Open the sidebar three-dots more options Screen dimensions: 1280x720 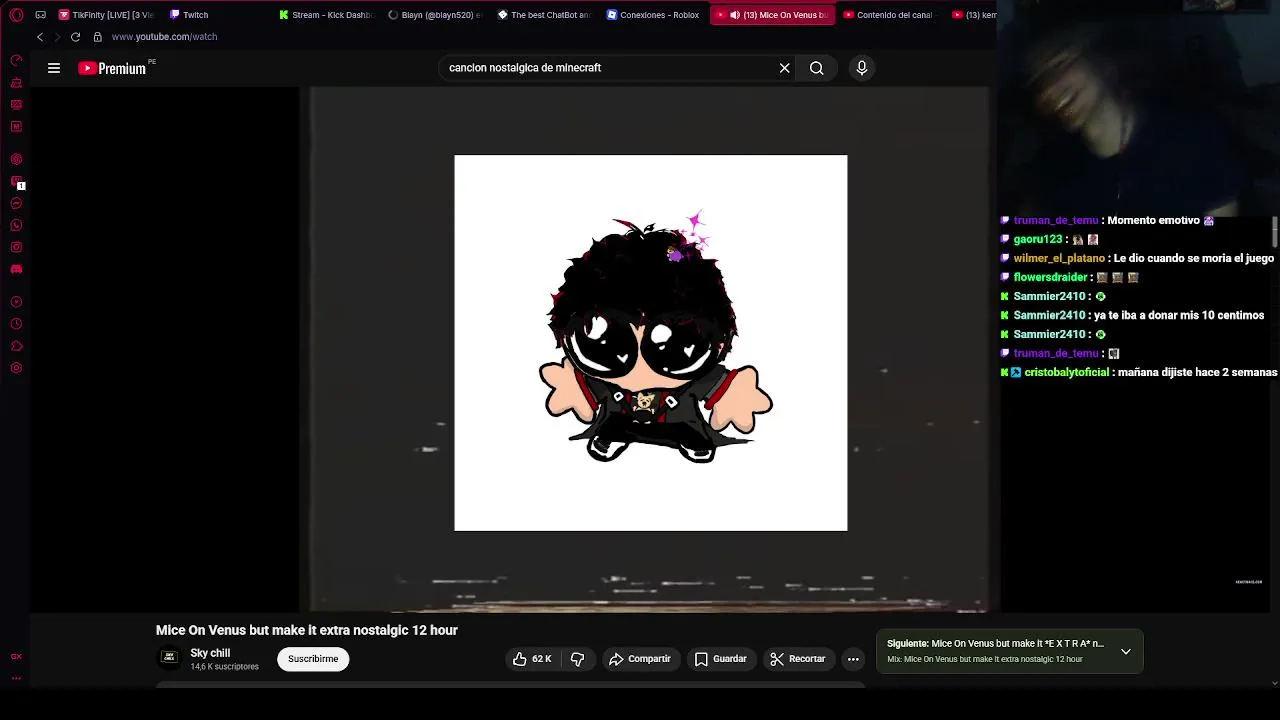click(x=16, y=678)
